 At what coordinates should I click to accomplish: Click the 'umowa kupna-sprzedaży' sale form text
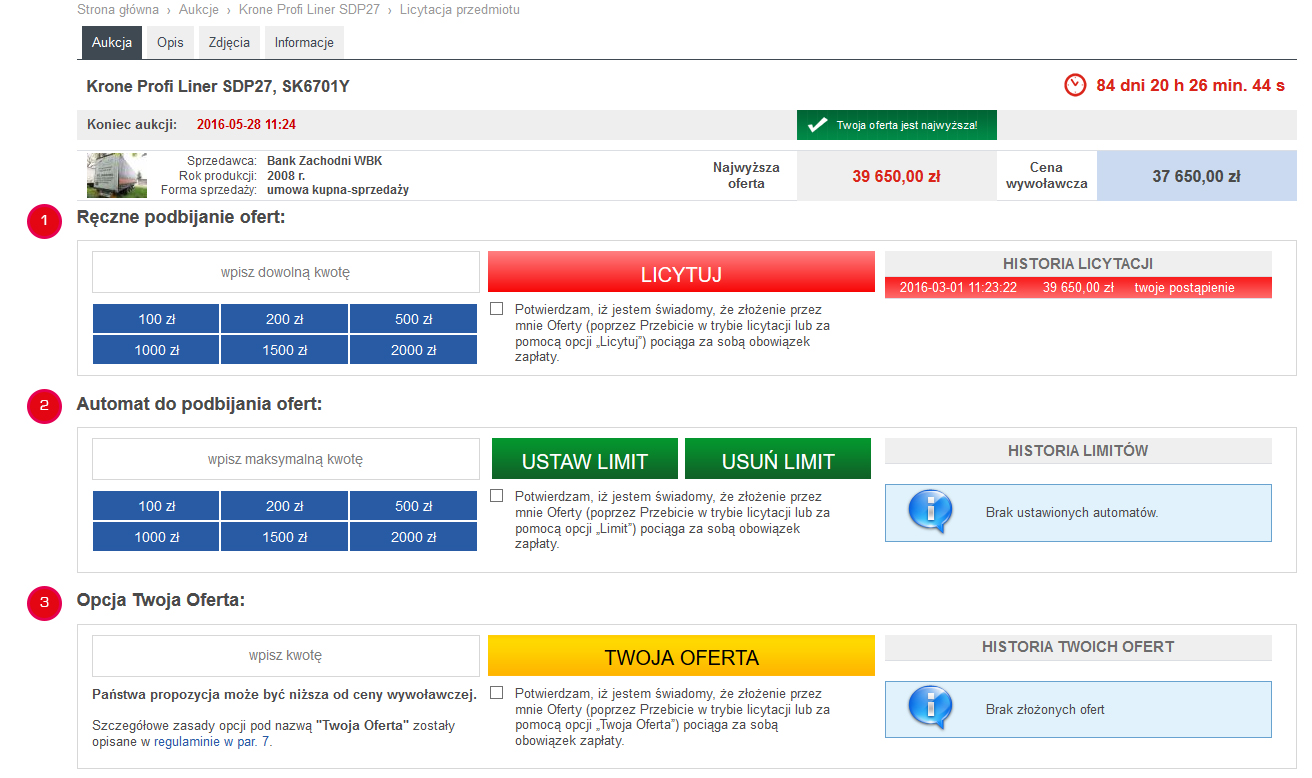coord(338,190)
